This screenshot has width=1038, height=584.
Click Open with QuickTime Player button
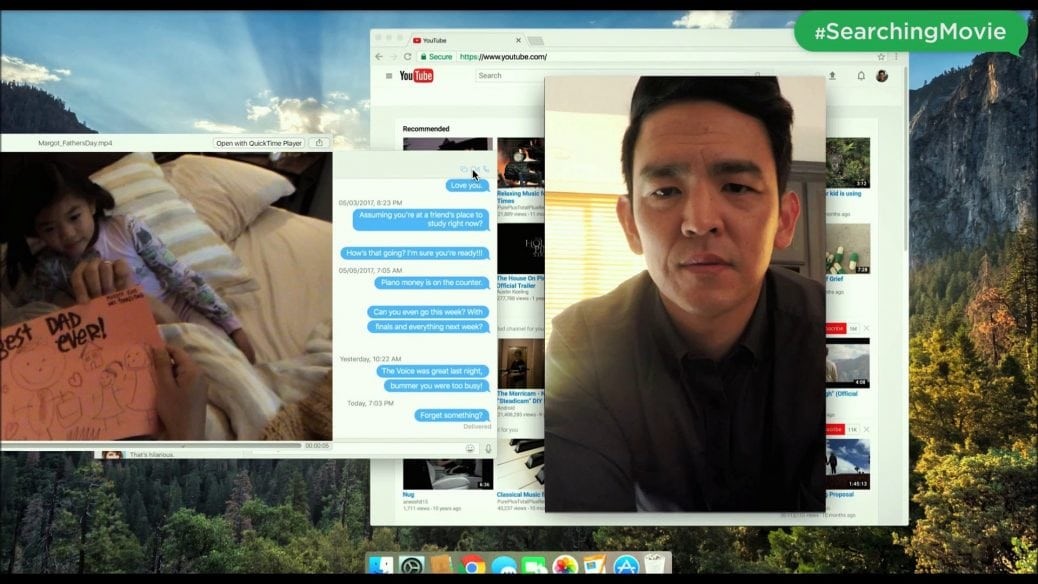tap(258, 143)
